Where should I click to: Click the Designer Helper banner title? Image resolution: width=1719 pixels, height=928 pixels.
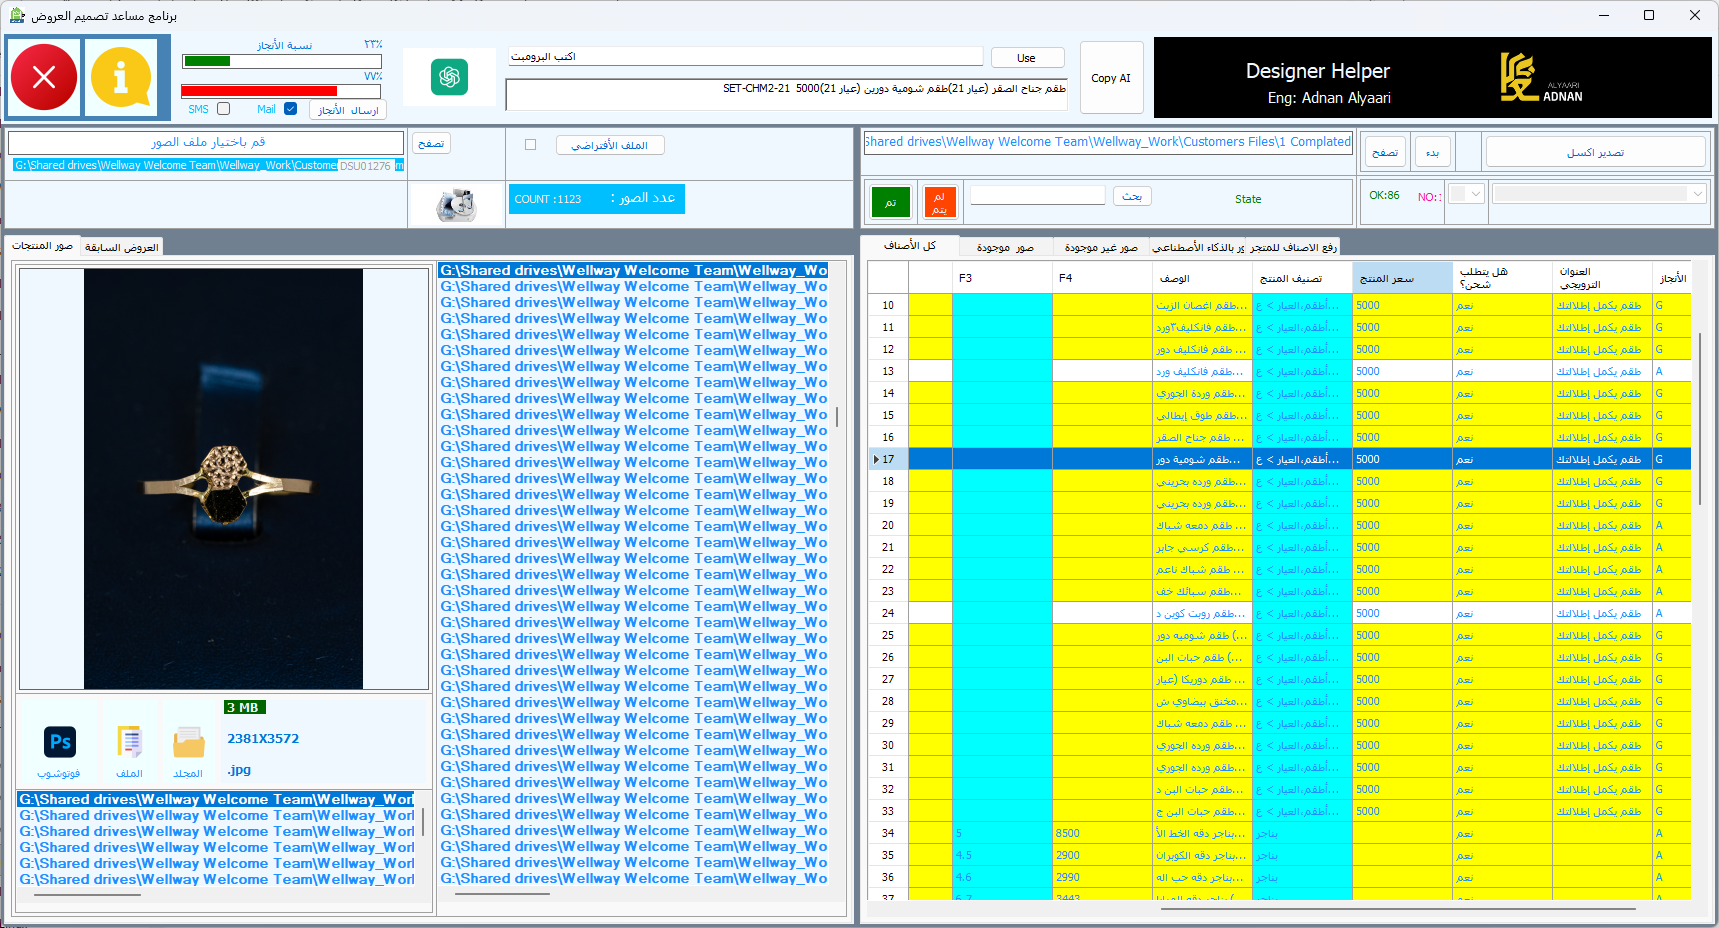tap(1318, 71)
